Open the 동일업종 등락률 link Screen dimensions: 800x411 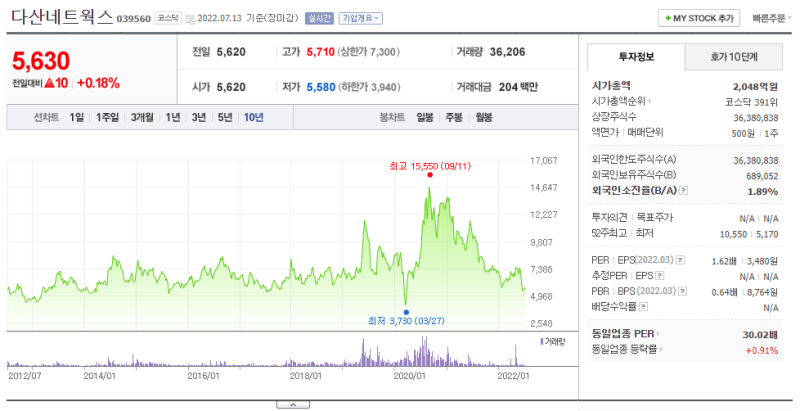627,350
